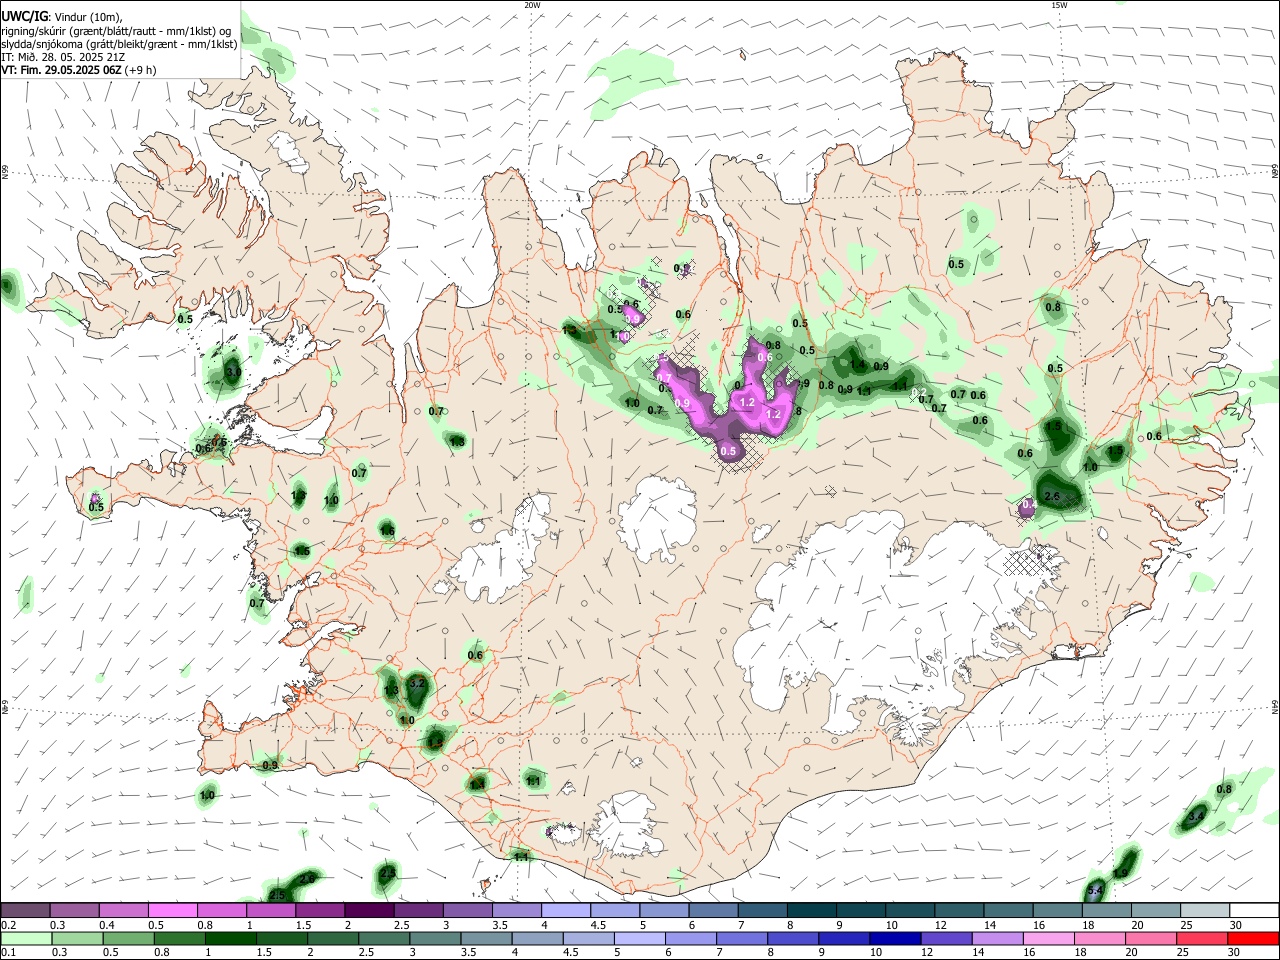Image resolution: width=1280 pixels, height=960 pixels.
Task: Click the bright pink upper swatch between 0.5 and 0.8
Action: pyautogui.click(x=172, y=910)
